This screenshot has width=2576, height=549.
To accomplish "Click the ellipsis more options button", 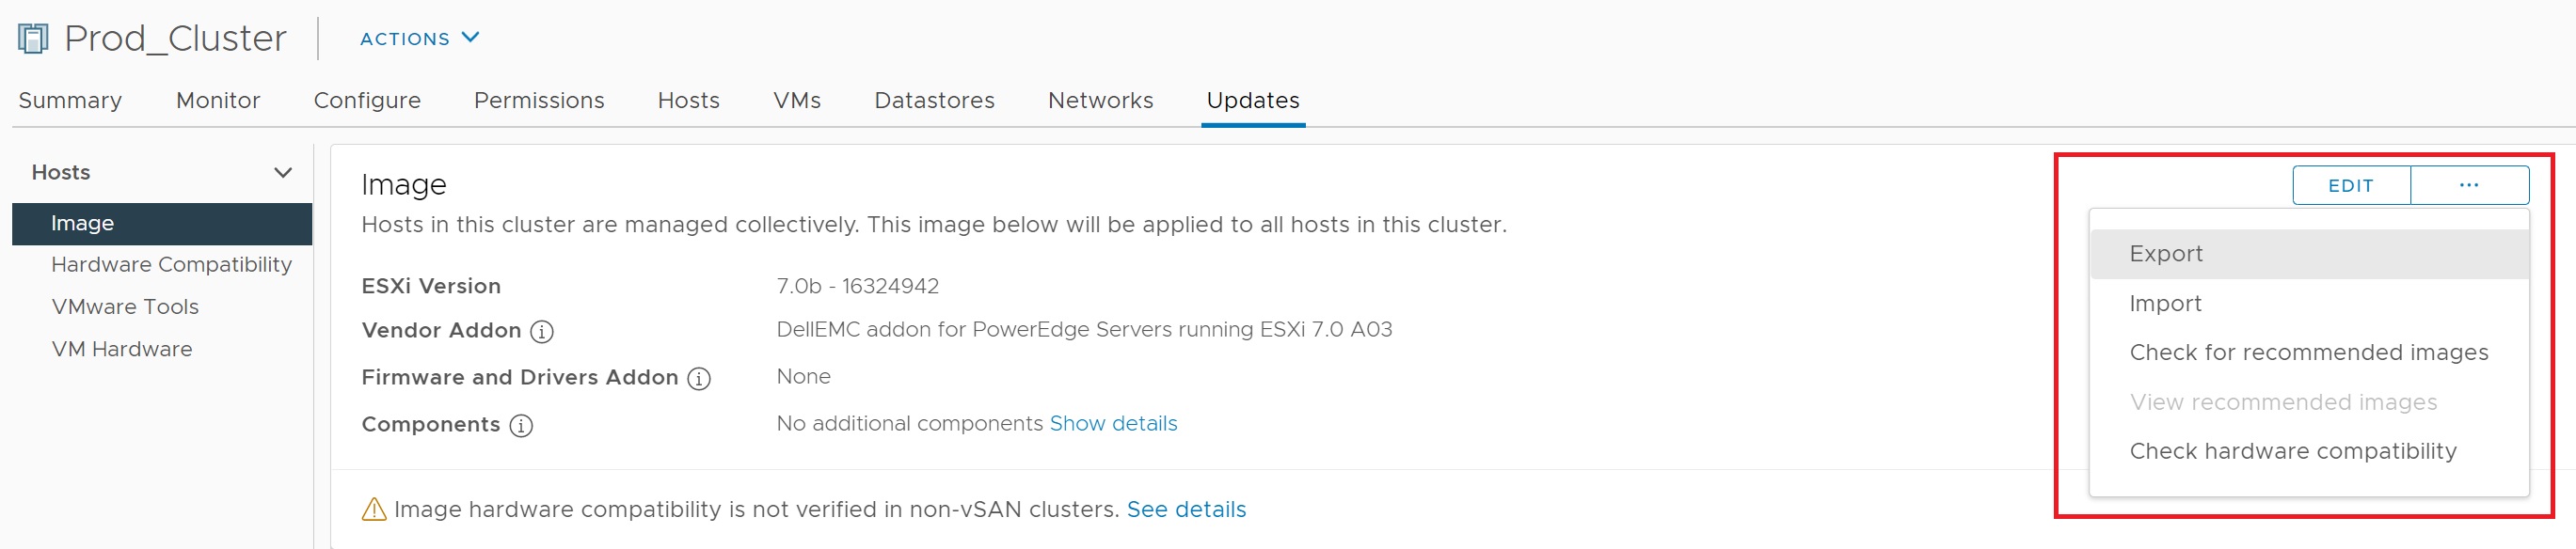I will [x=2468, y=185].
